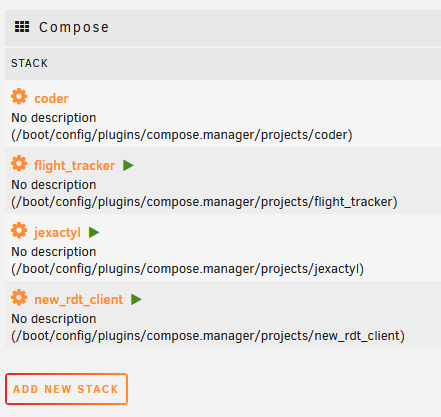Edit coder's "No description" text

click(x=54, y=118)
